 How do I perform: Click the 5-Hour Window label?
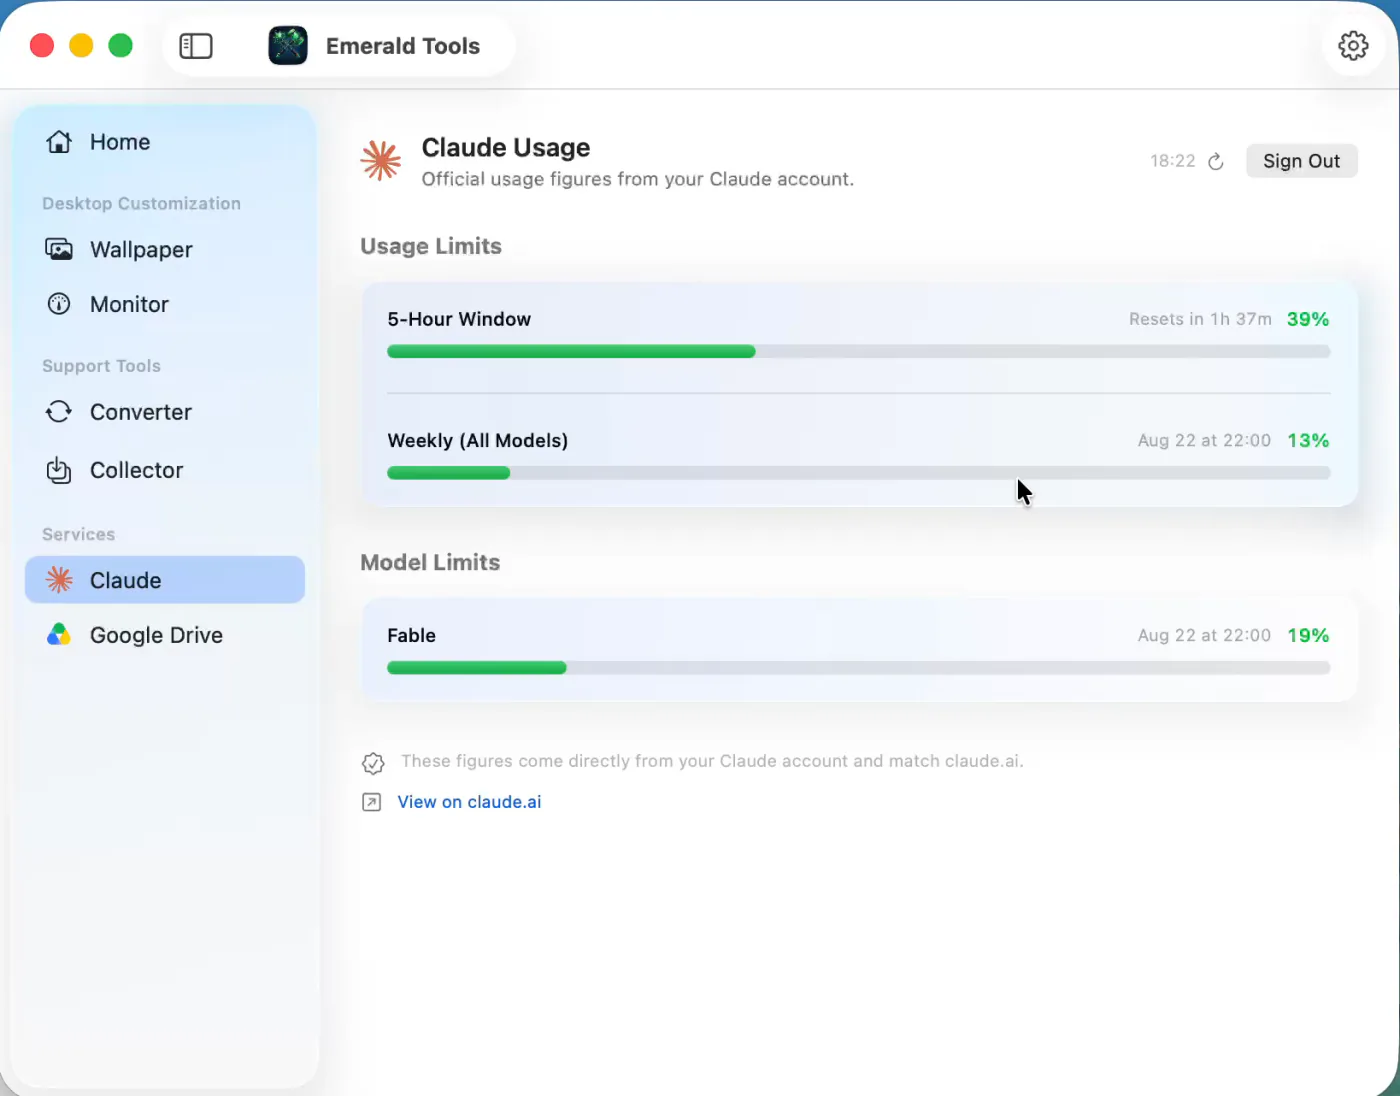459,319
